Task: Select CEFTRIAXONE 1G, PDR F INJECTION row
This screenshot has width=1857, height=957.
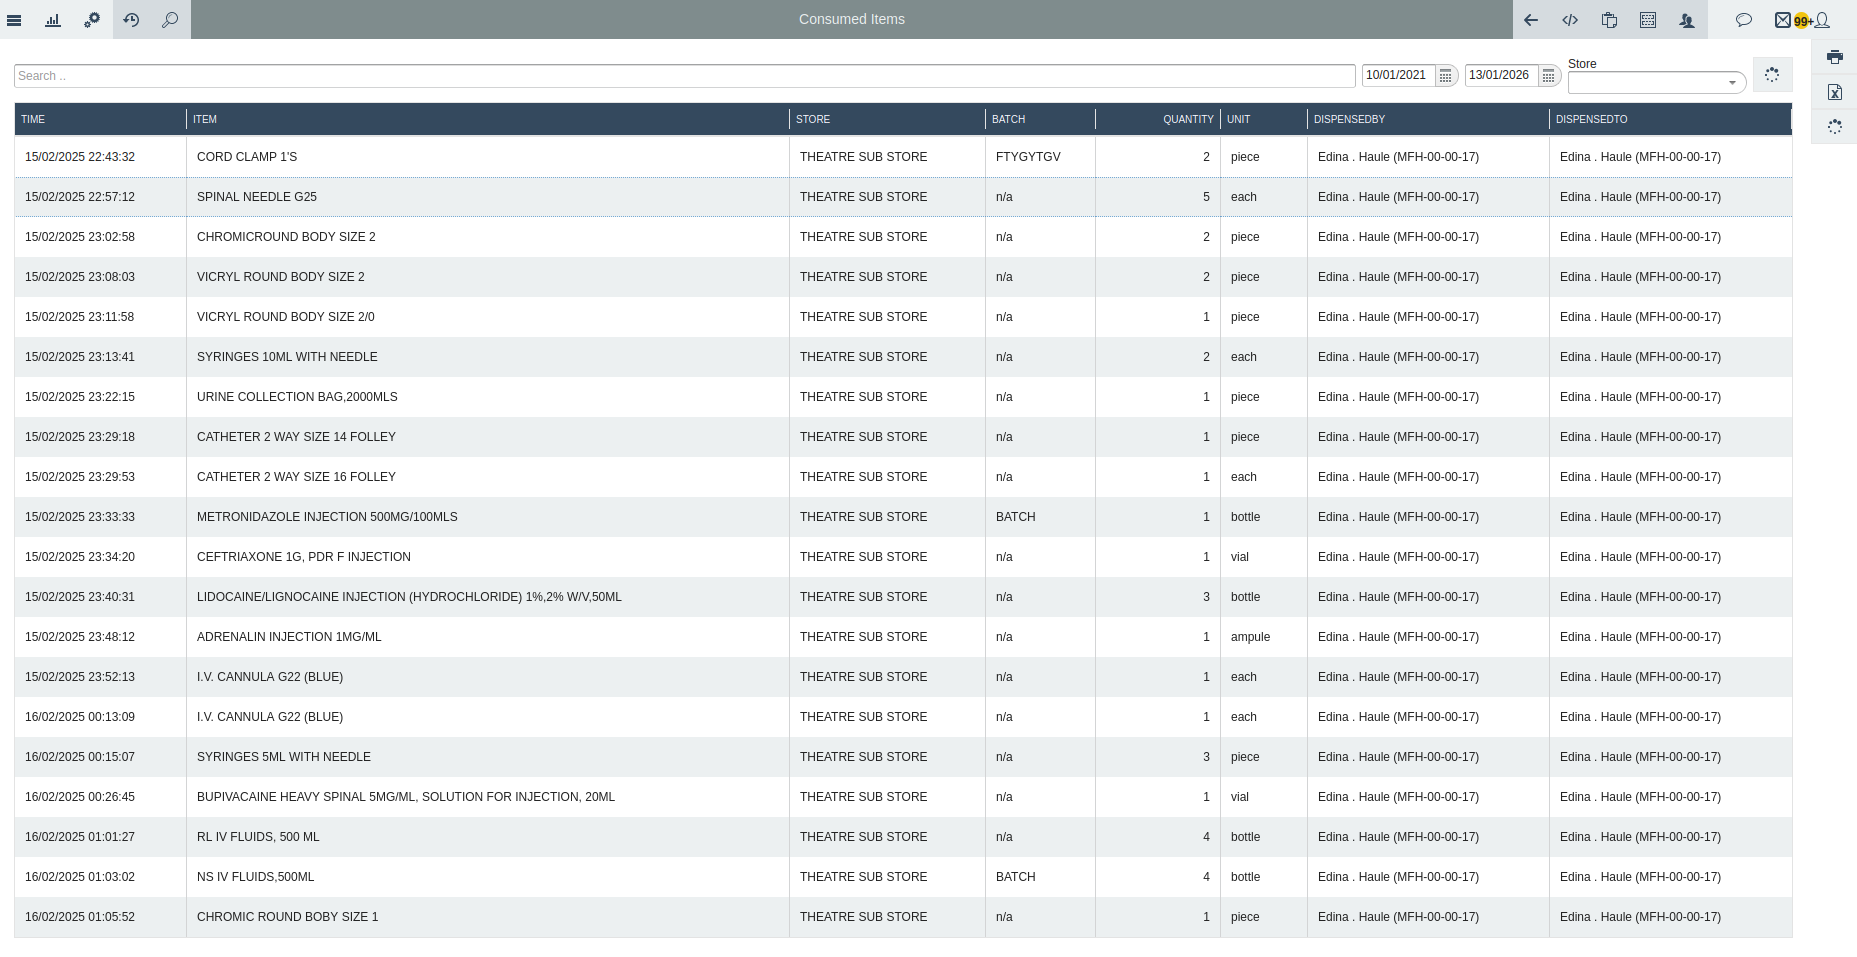Action: [x=903, y=557]
